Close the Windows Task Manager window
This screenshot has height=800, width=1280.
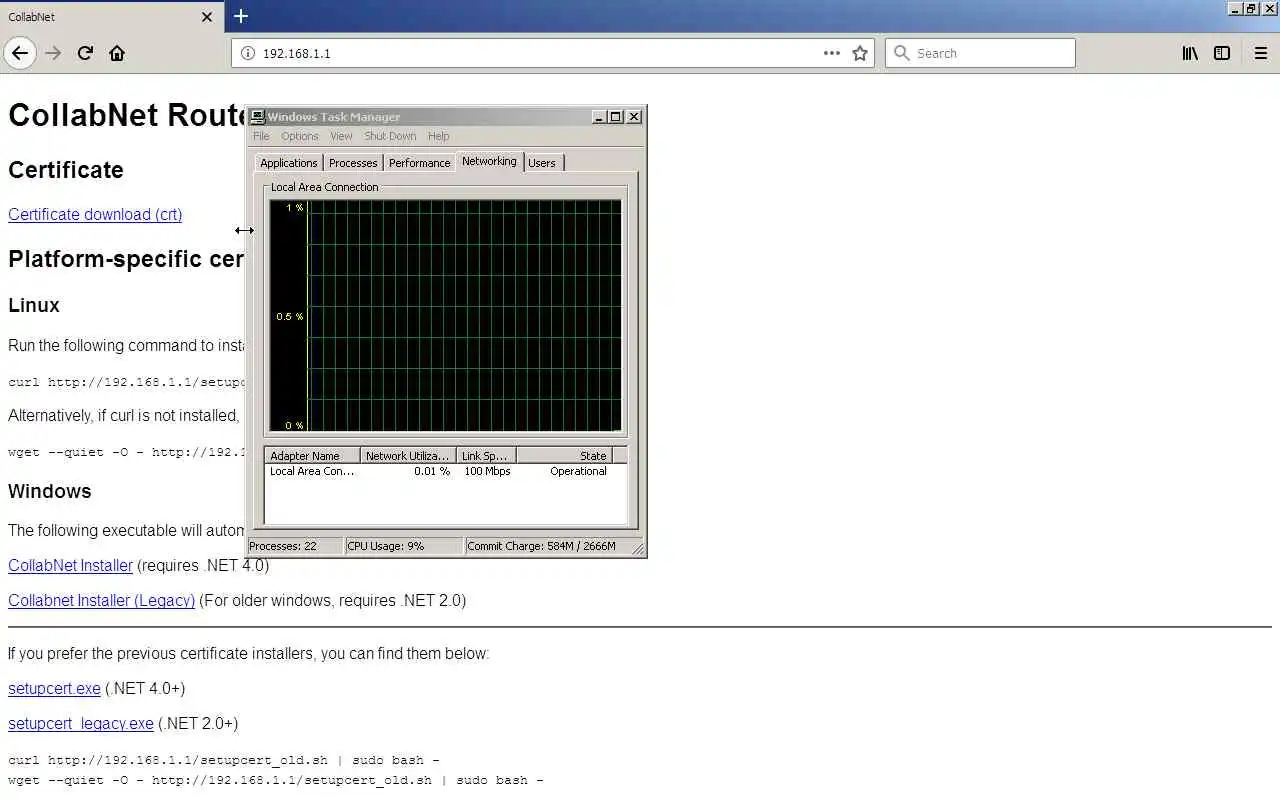(x=634, y=117)
